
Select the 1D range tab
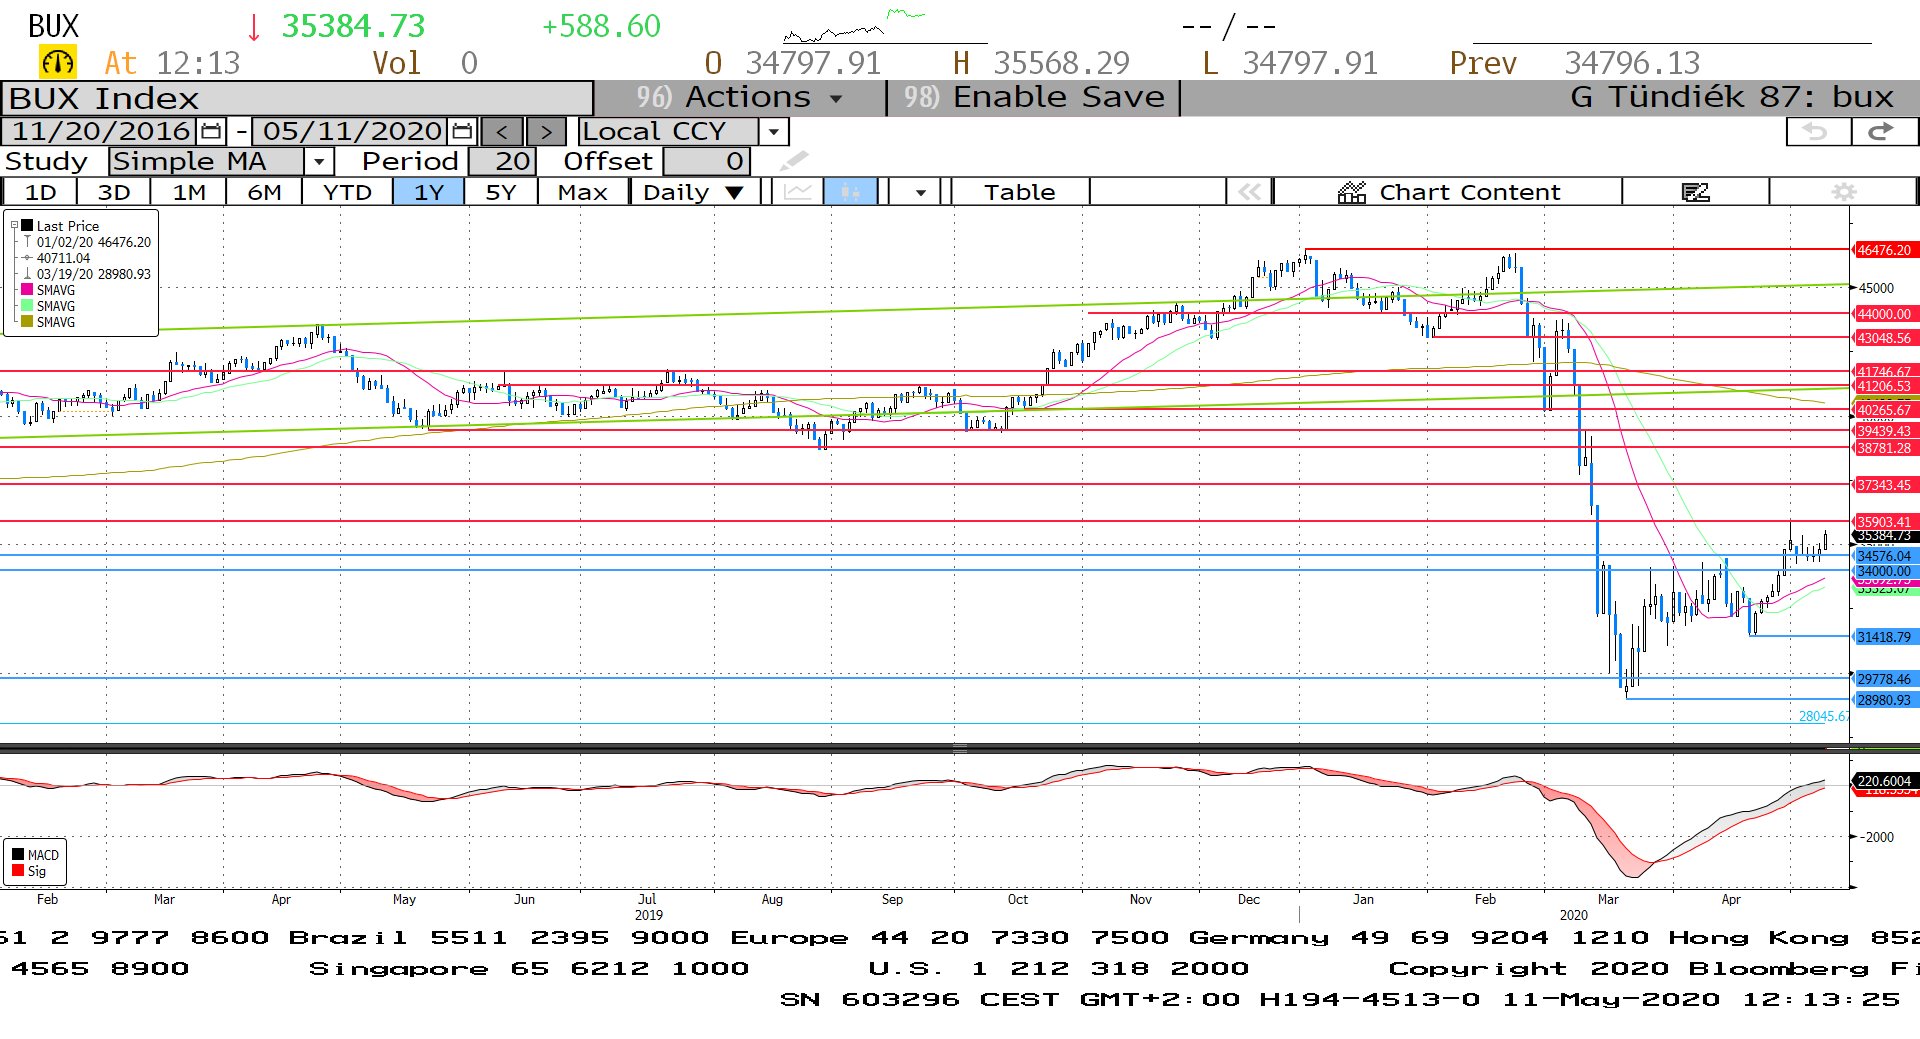(x=40, y=192)
